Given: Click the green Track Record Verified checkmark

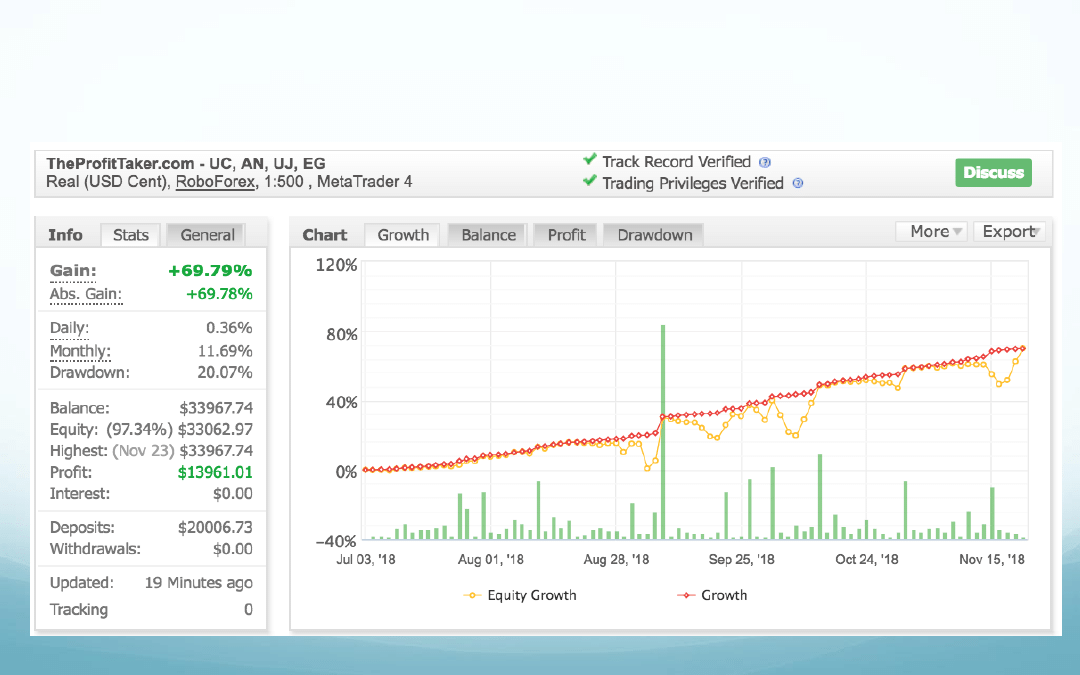Looking at the screenshot, I should pyautogui.click(x=590, y=160).
